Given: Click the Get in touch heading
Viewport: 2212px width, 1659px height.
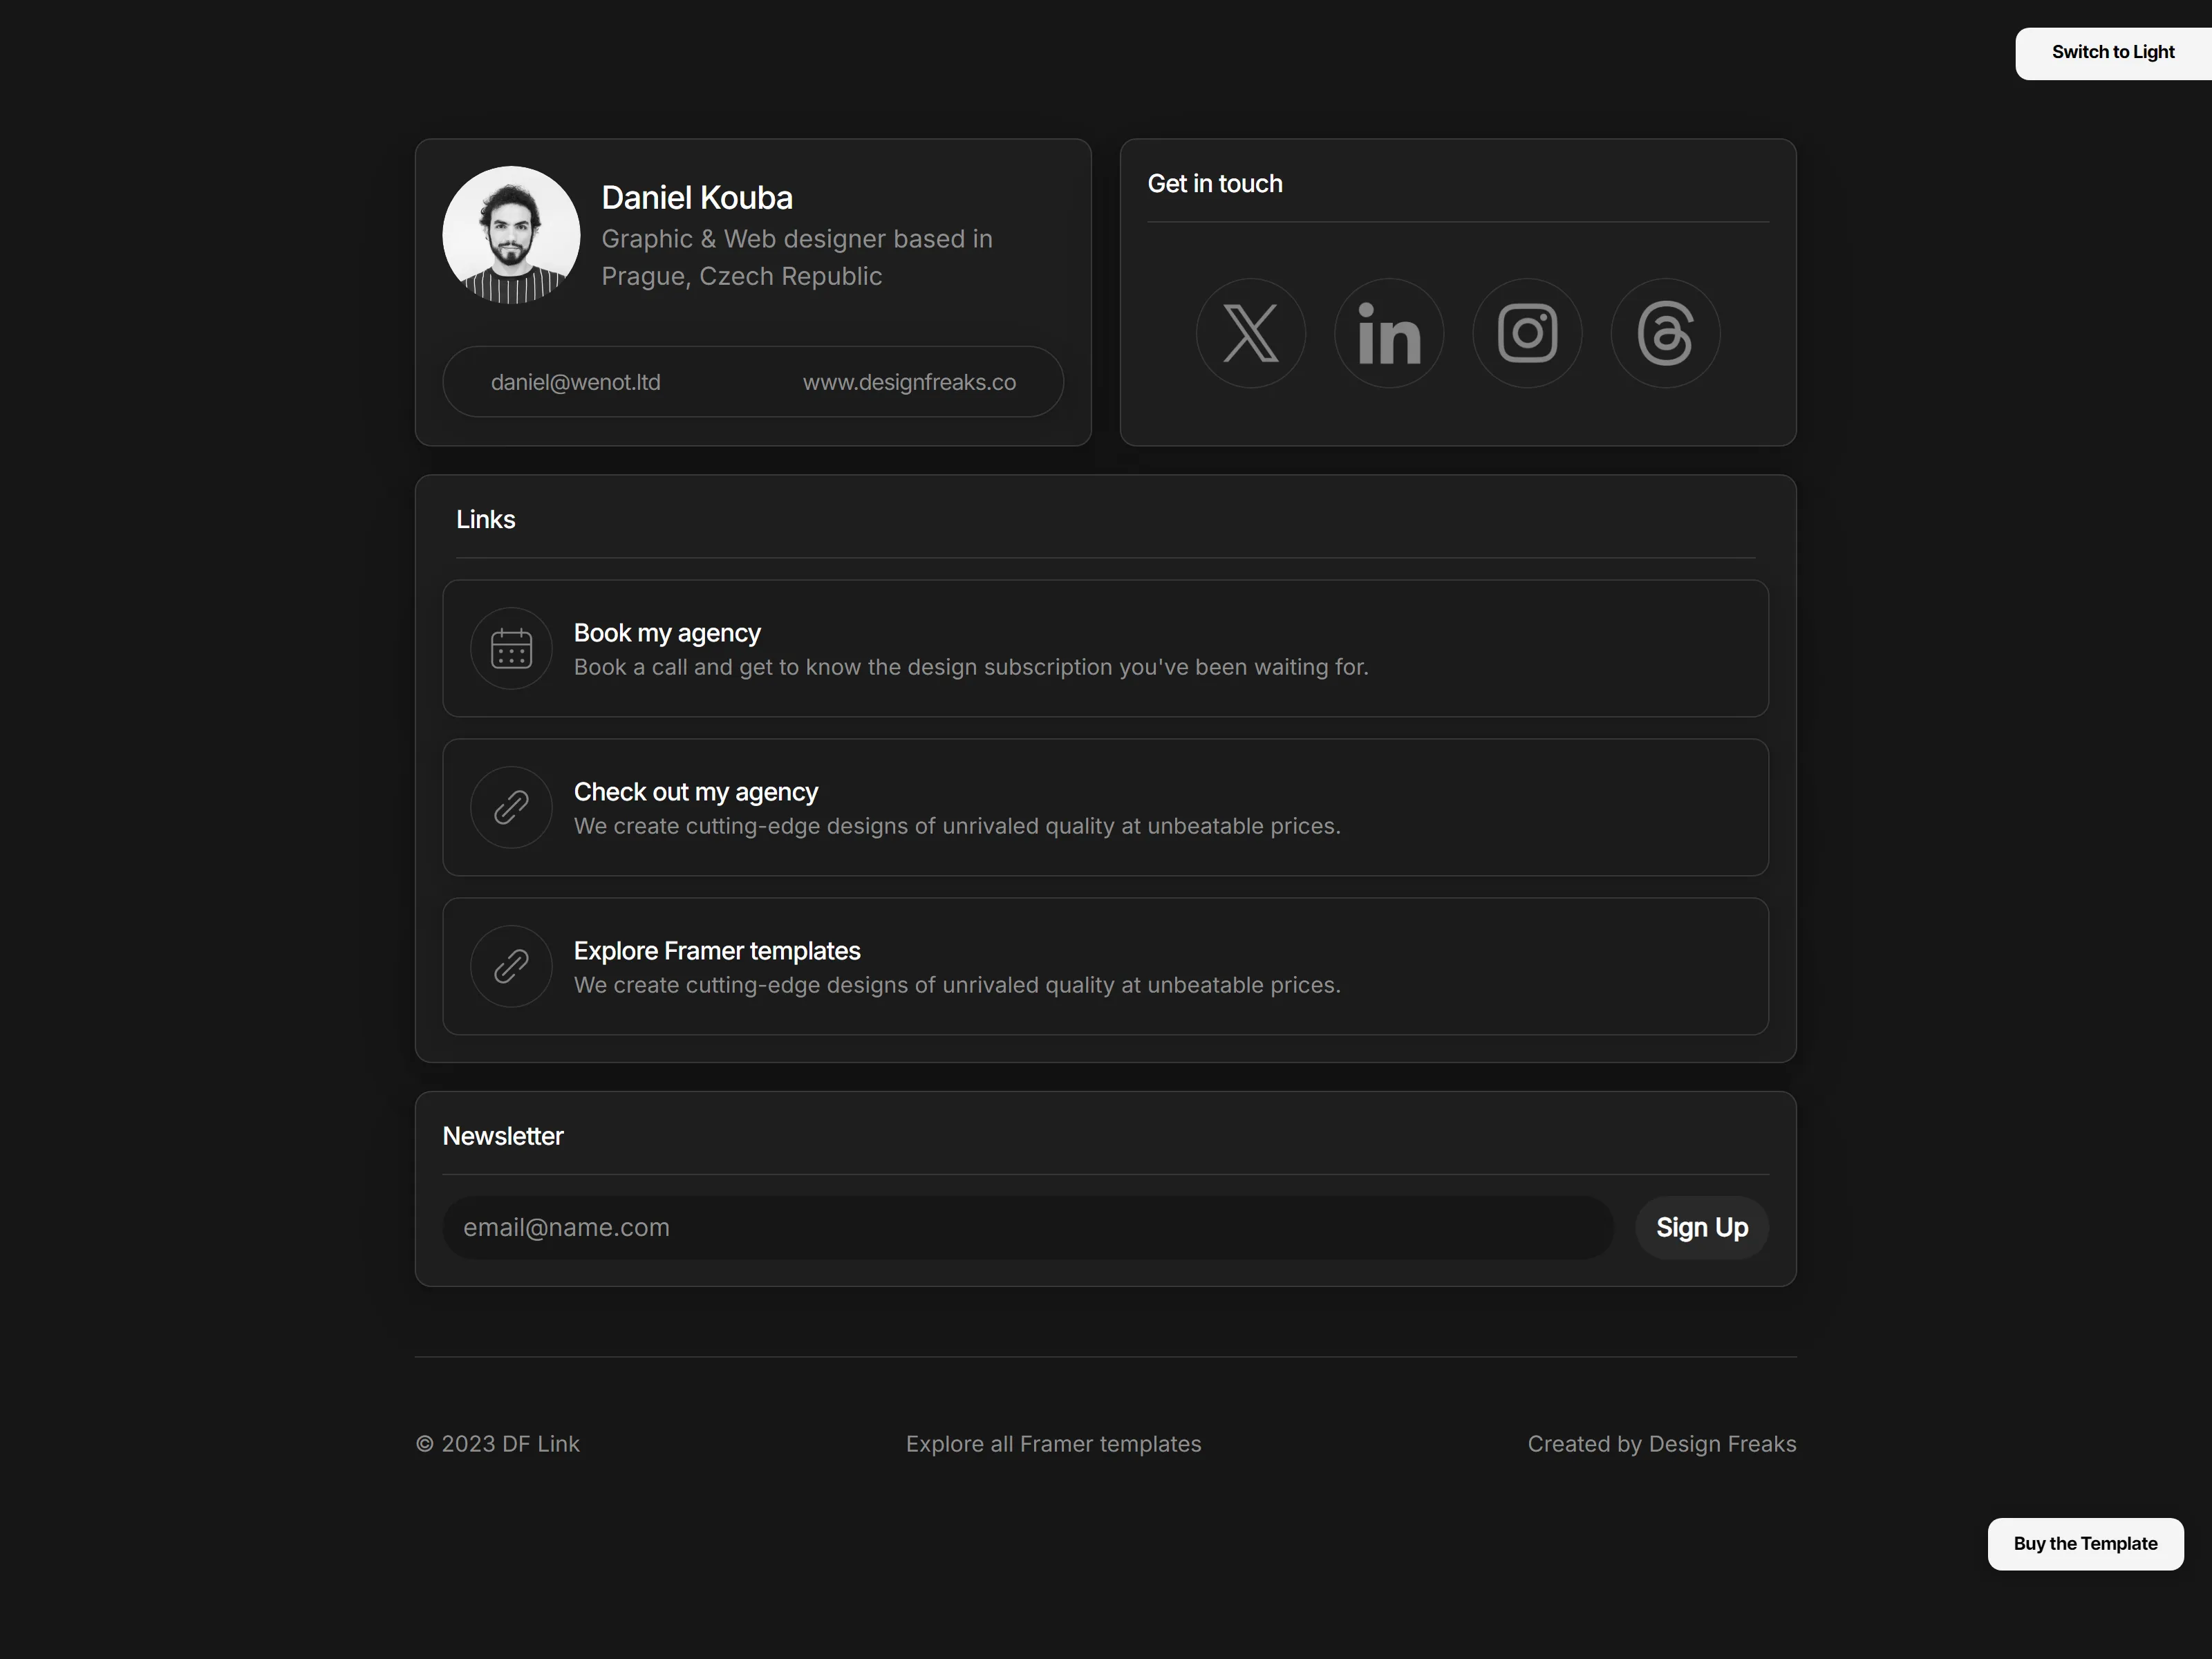Looking at the screenshot, I should click(1214, 184).
